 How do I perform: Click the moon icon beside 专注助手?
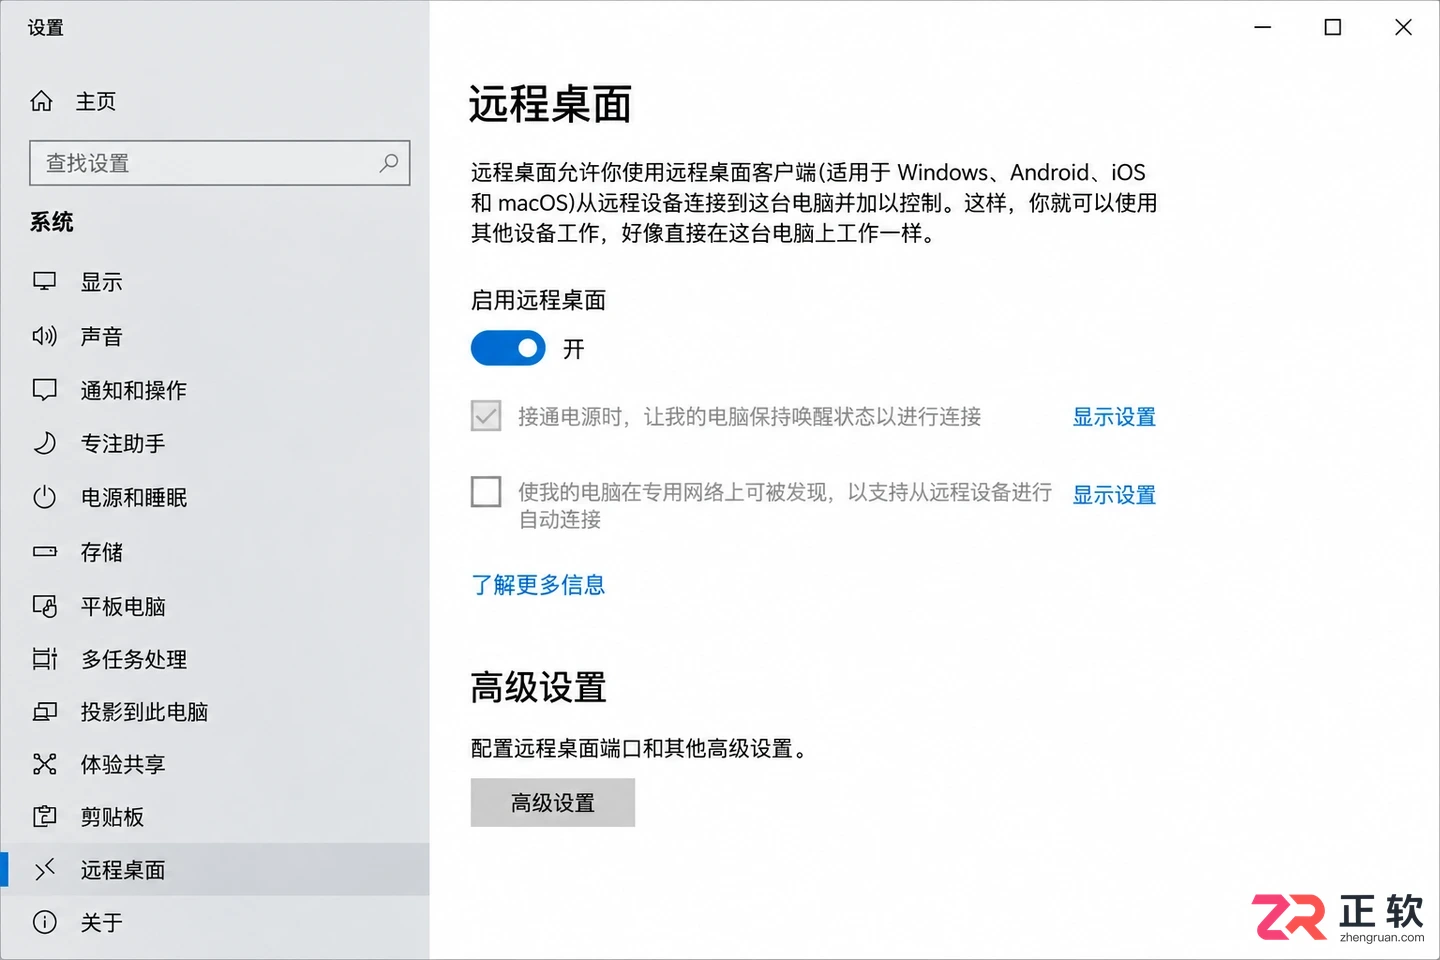click(x=45, y=443)
